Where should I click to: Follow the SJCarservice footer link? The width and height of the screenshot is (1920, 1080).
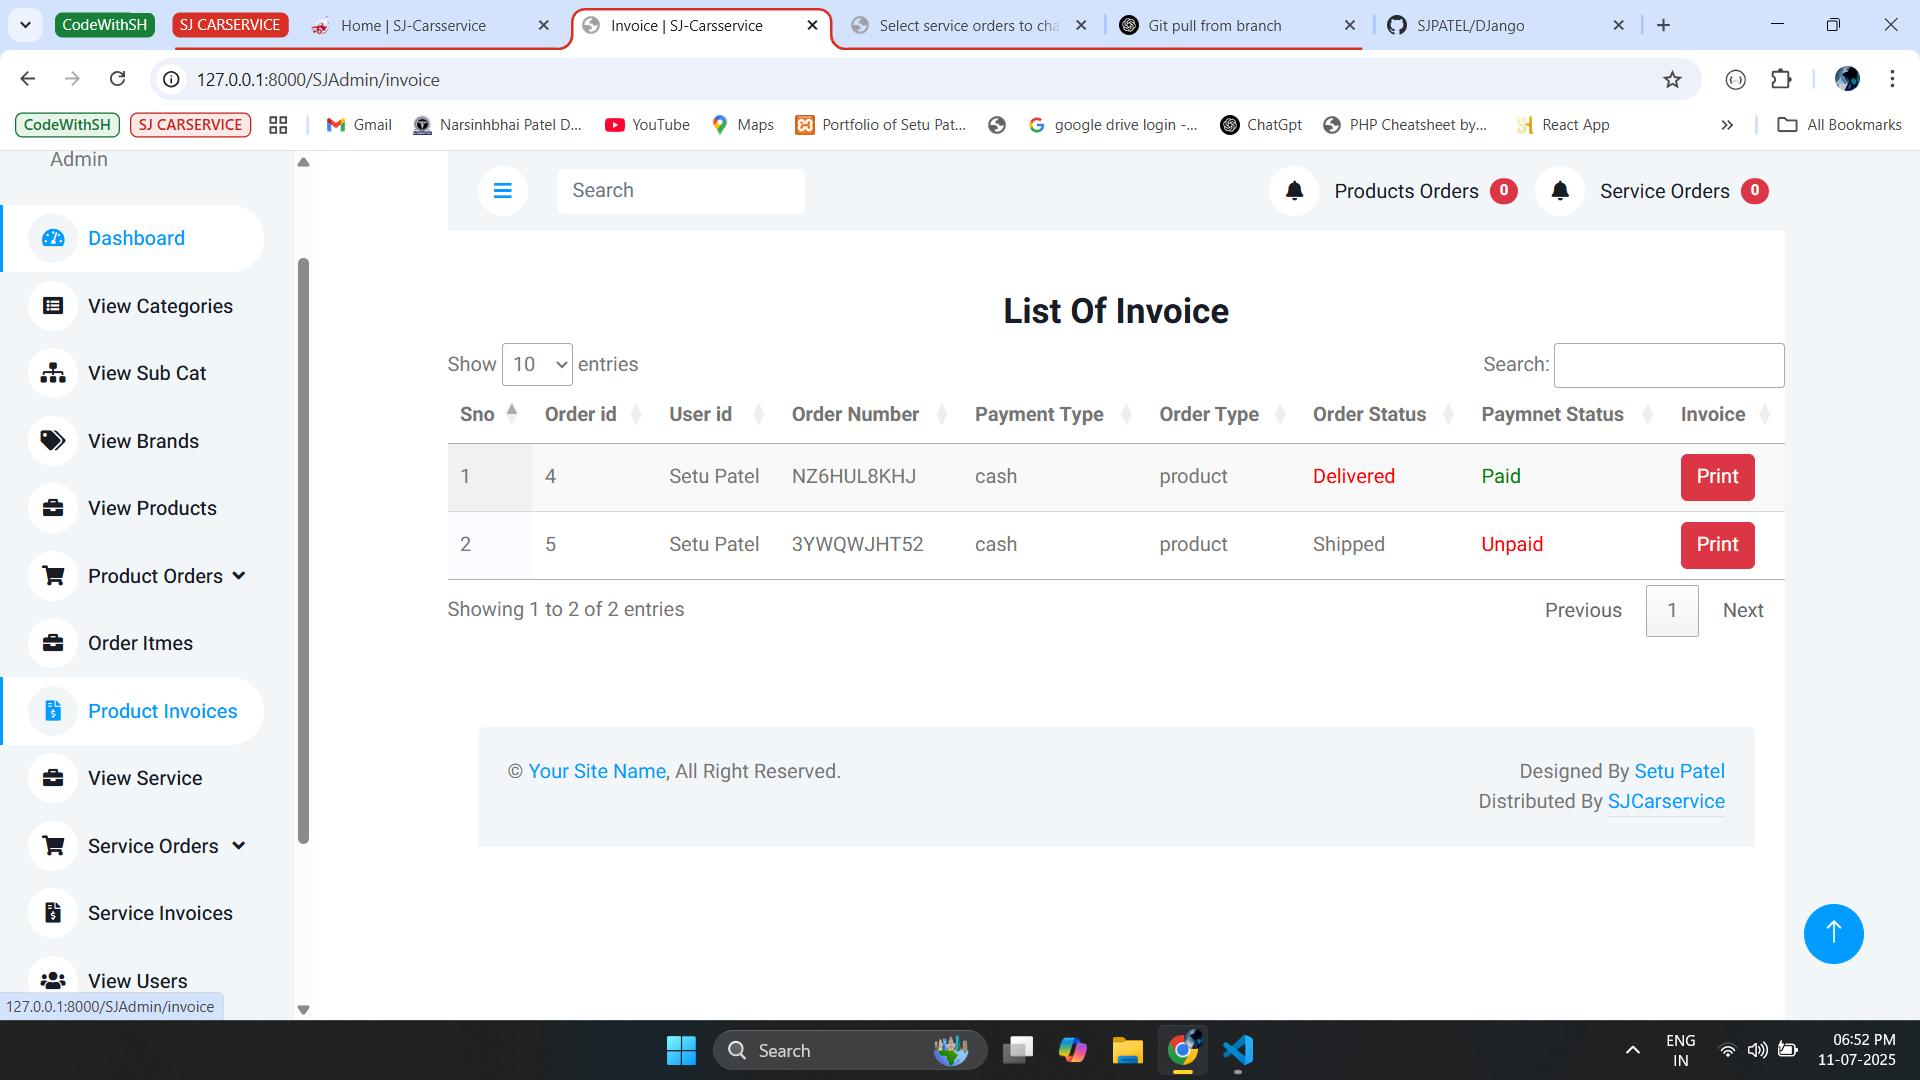1665,801
